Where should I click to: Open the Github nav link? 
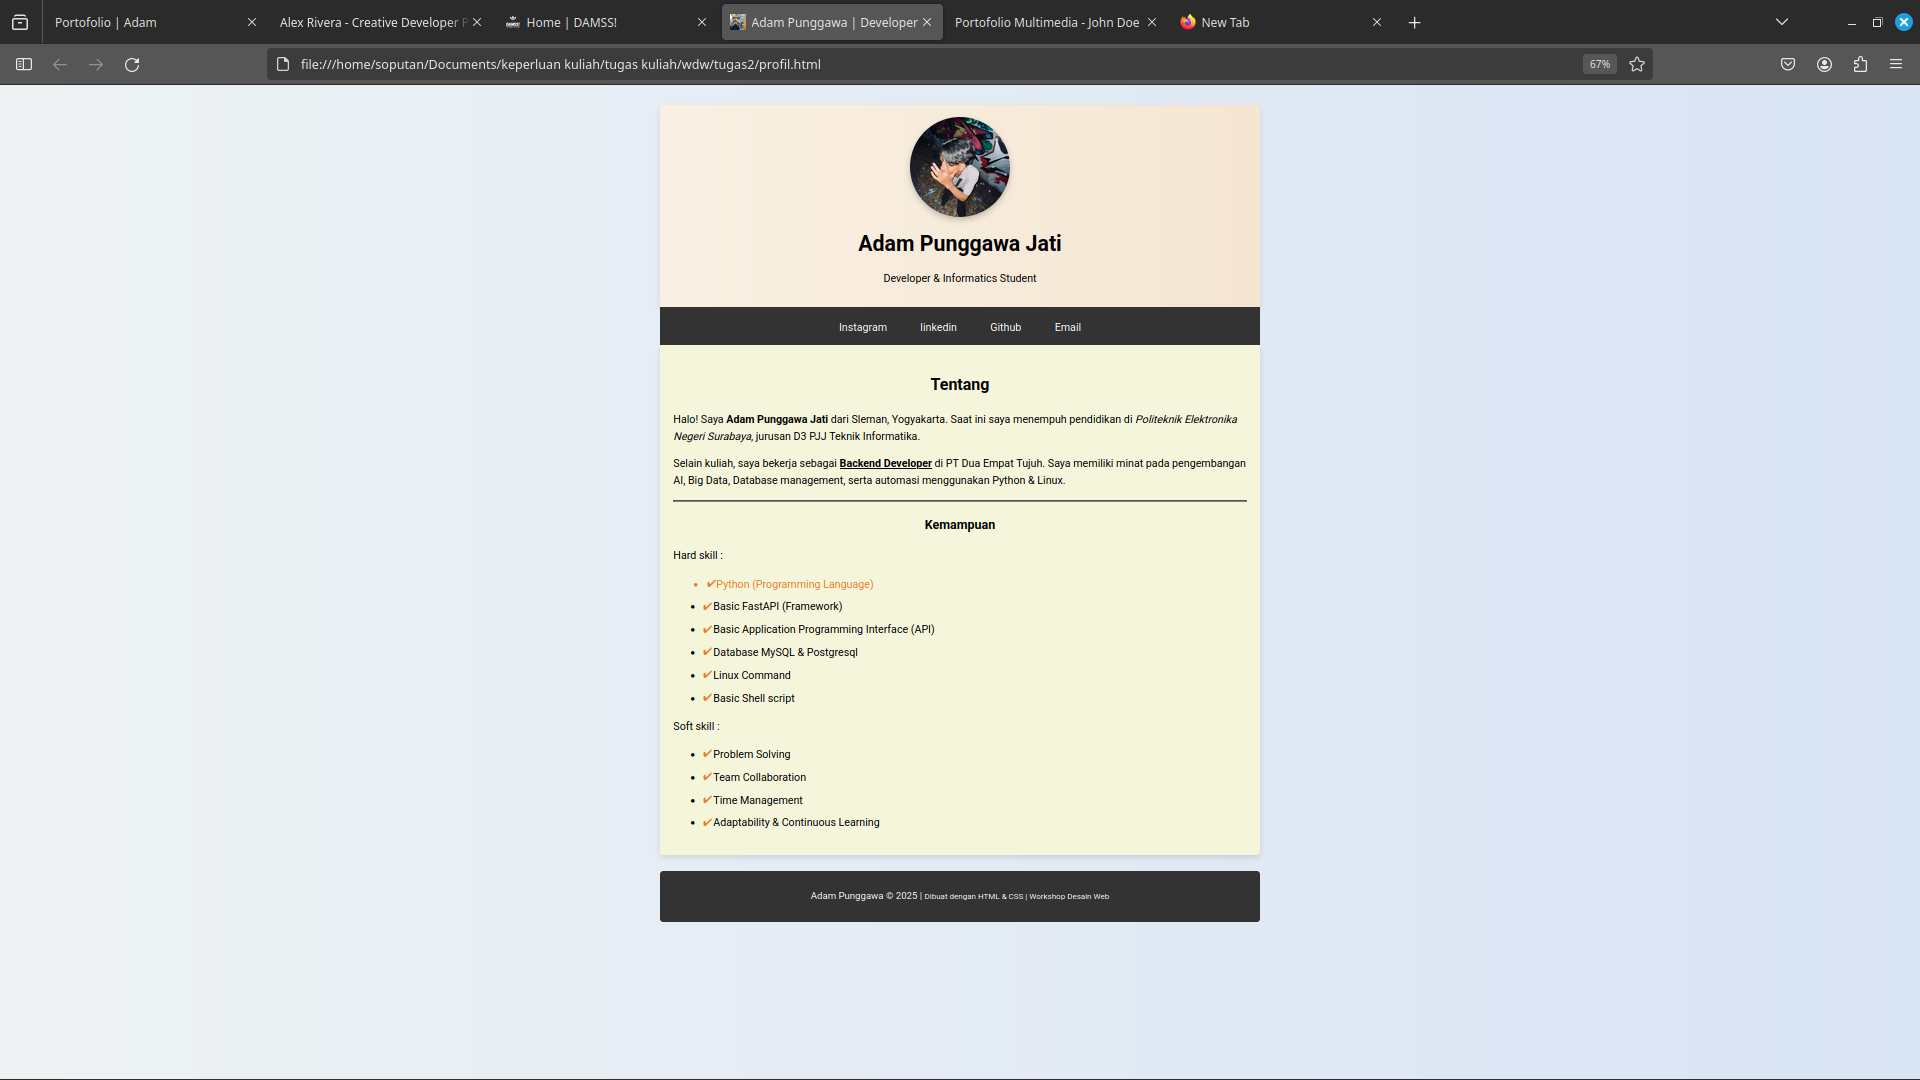click(x=1005, y=327)
